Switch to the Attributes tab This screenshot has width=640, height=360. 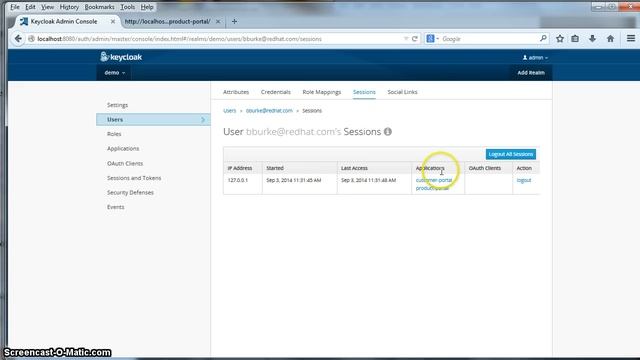(x=236, y=92)
